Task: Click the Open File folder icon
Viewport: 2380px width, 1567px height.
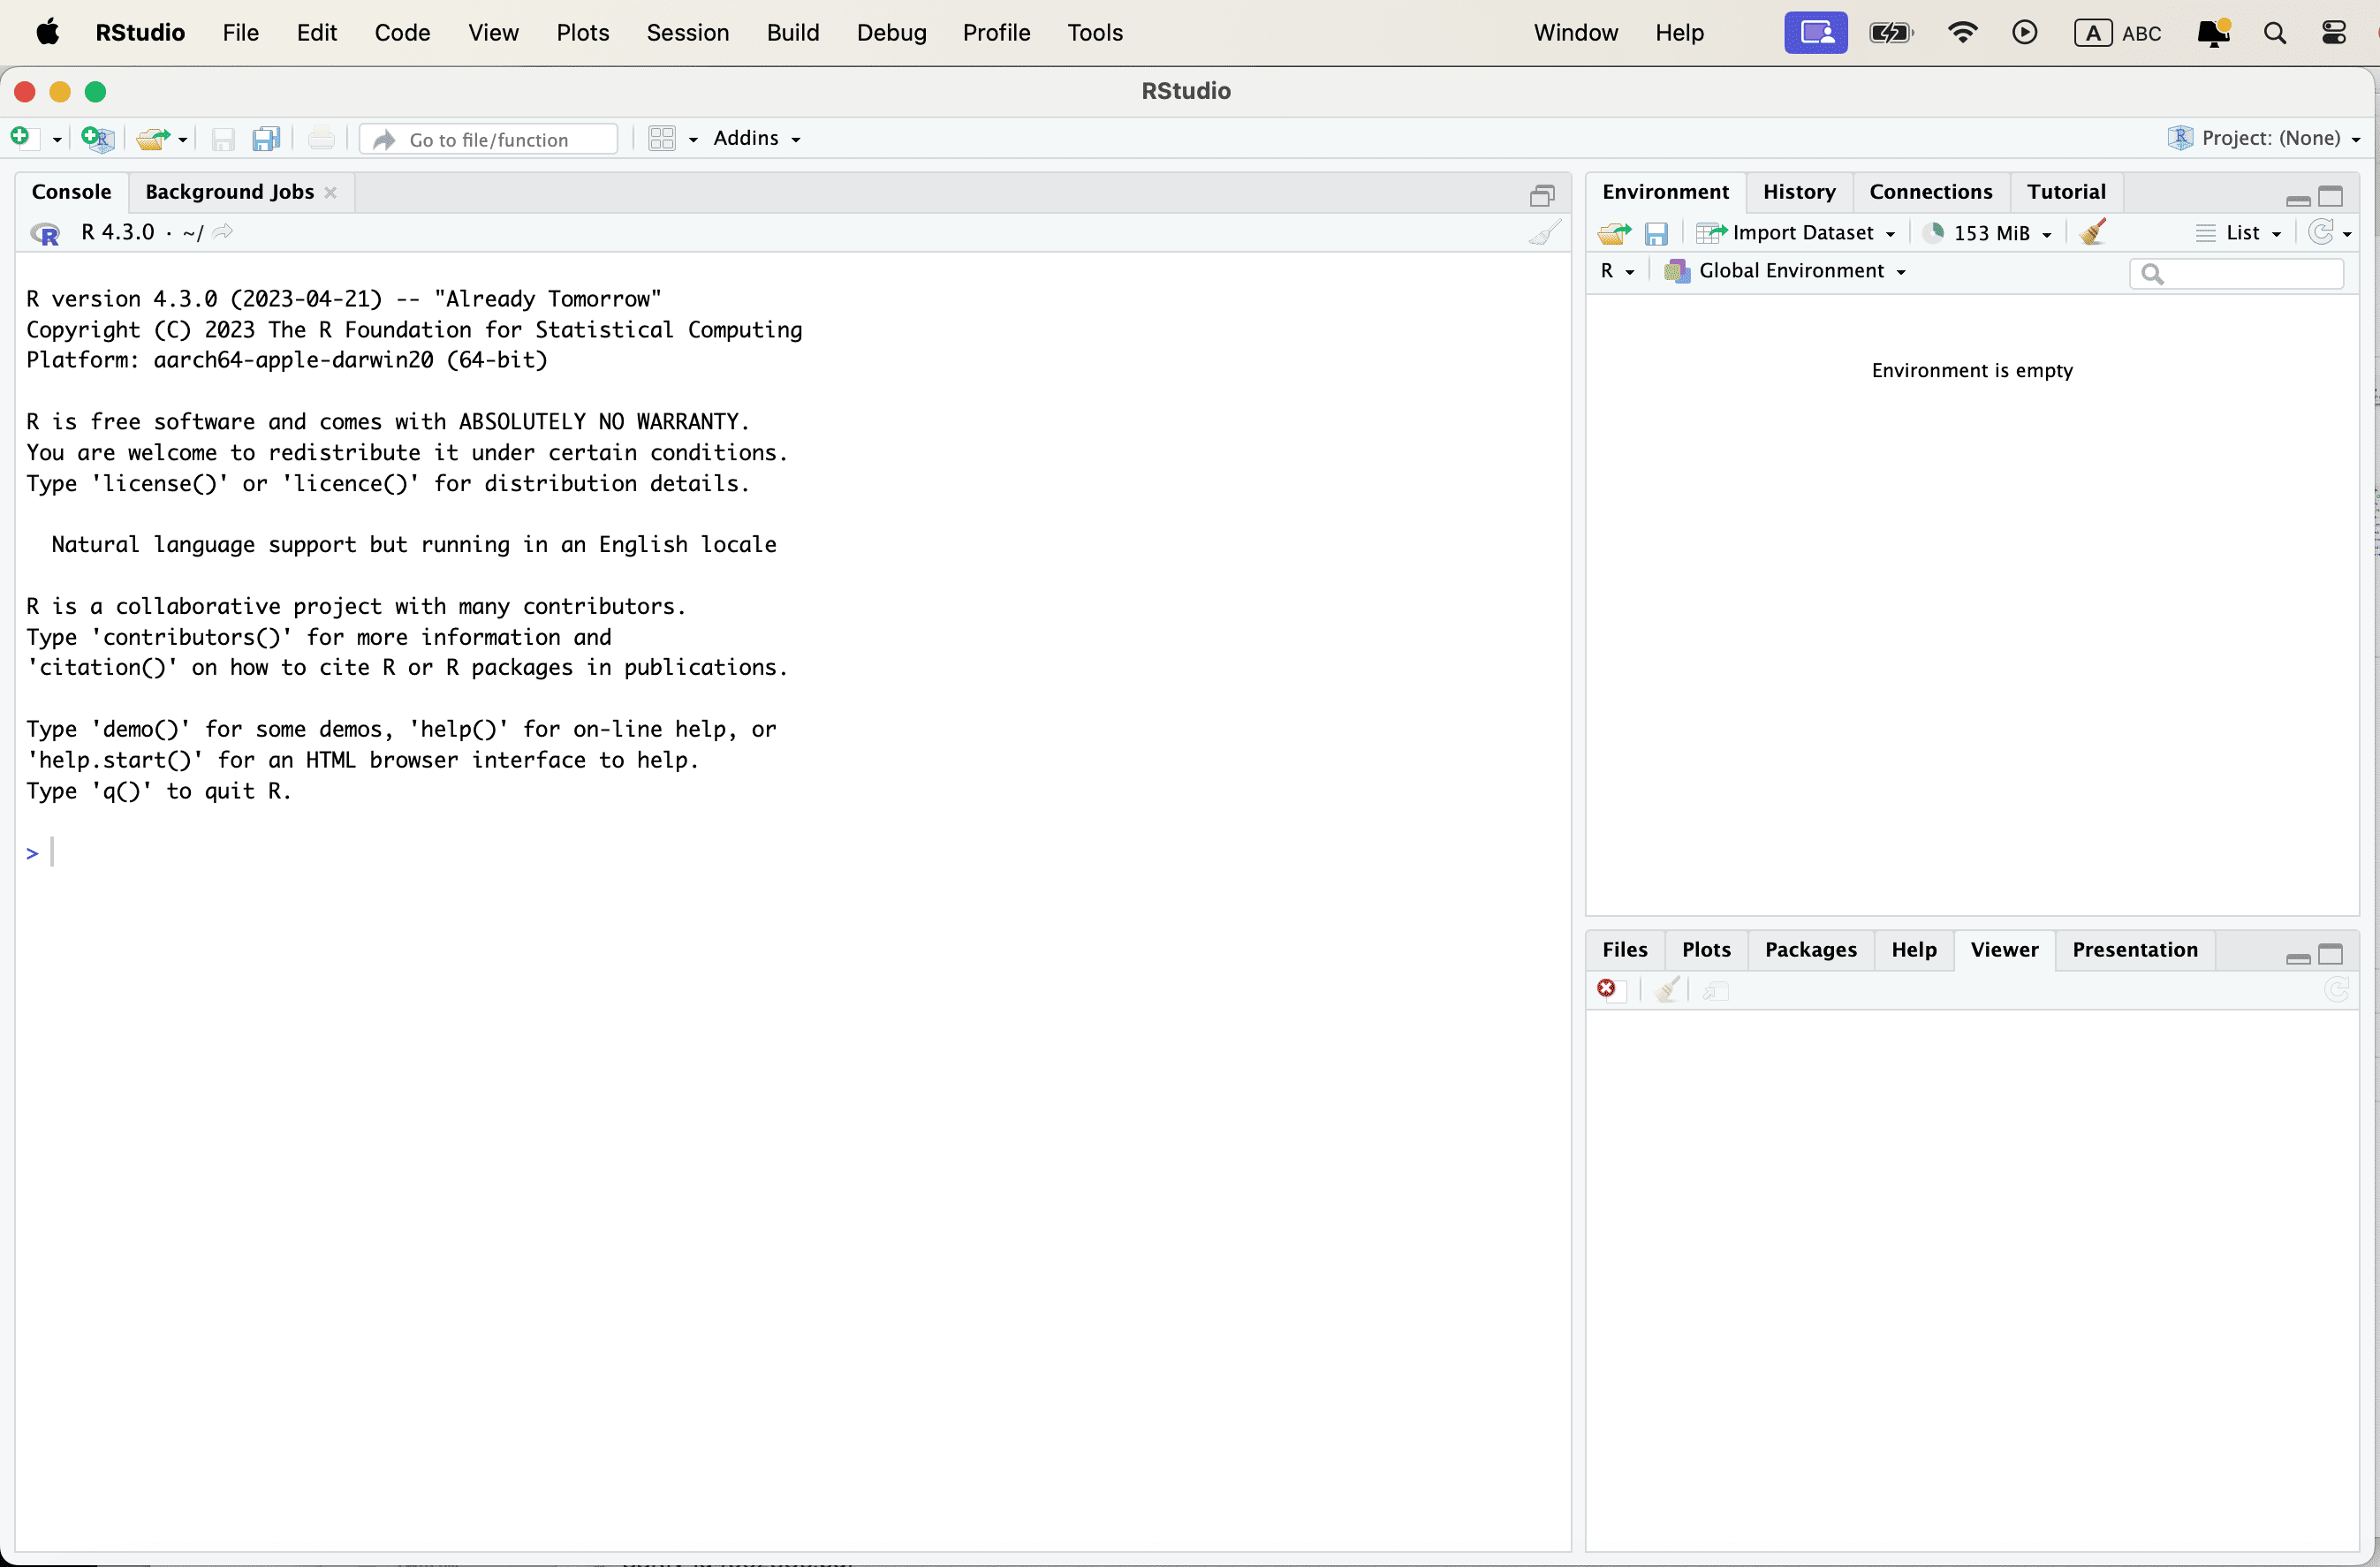Action: tap(153, 138)
